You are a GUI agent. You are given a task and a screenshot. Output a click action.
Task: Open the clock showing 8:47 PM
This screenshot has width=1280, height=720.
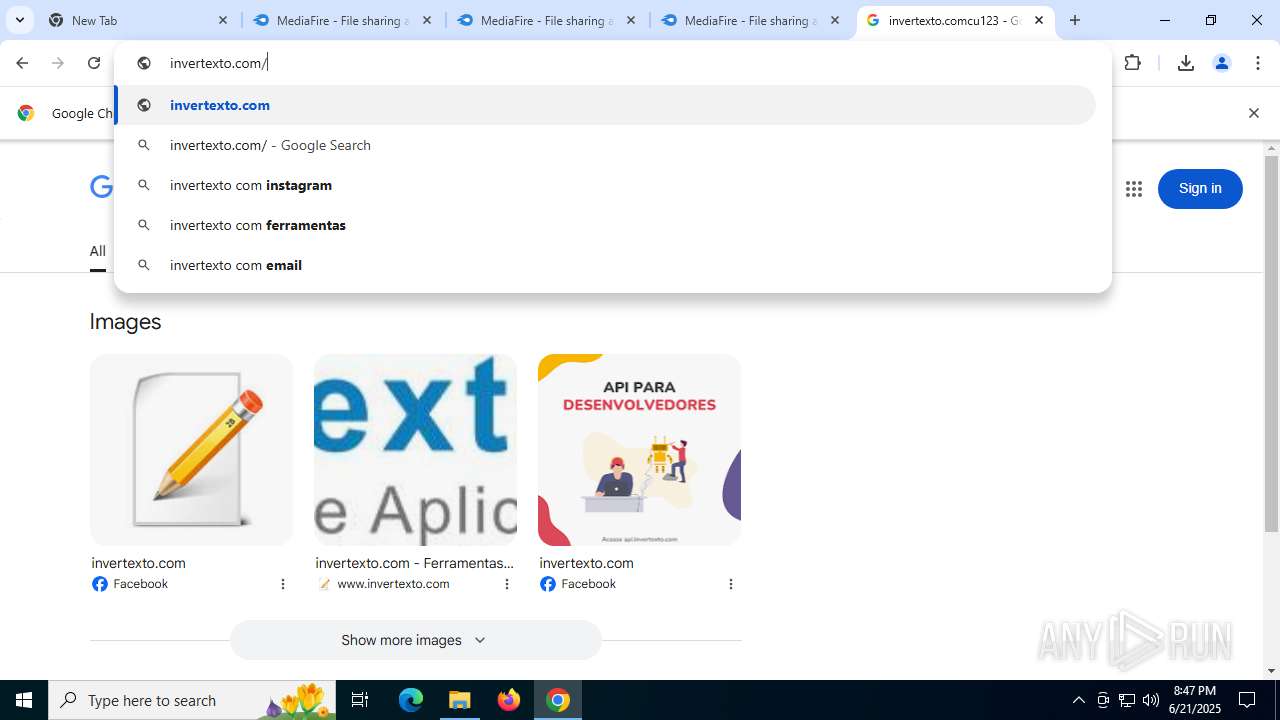(1196, 700)
